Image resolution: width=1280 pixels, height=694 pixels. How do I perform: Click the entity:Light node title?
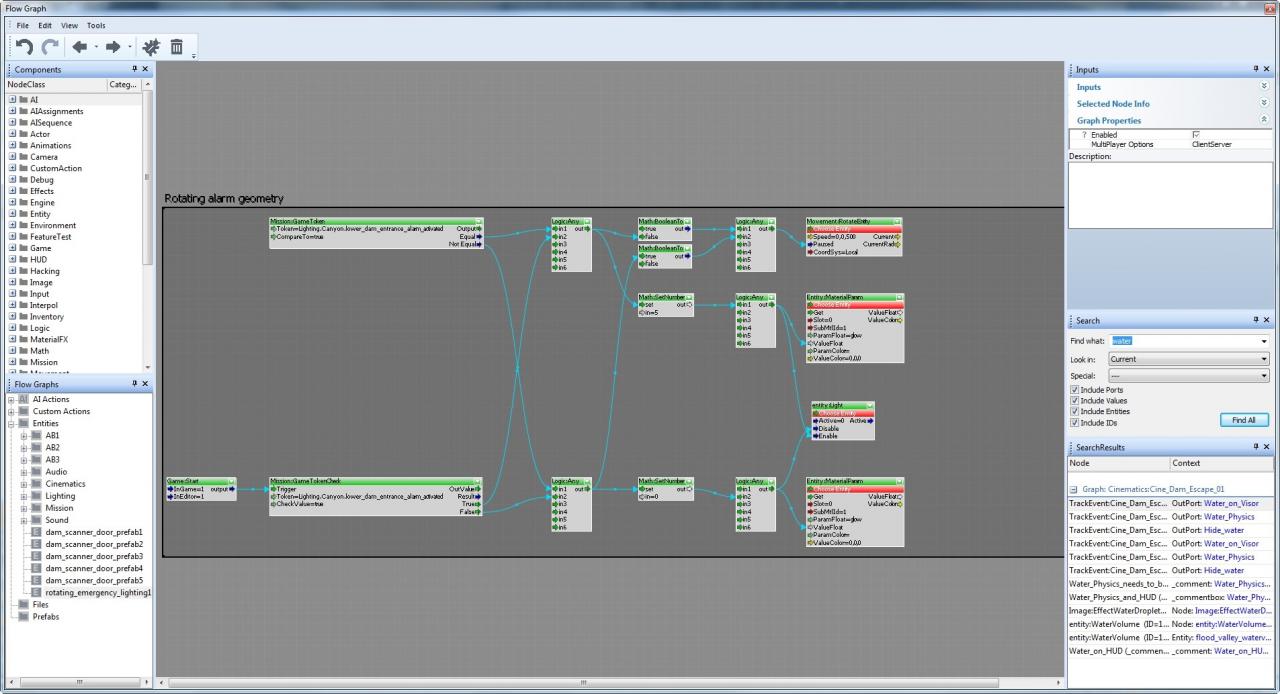(x=843, y=405)
